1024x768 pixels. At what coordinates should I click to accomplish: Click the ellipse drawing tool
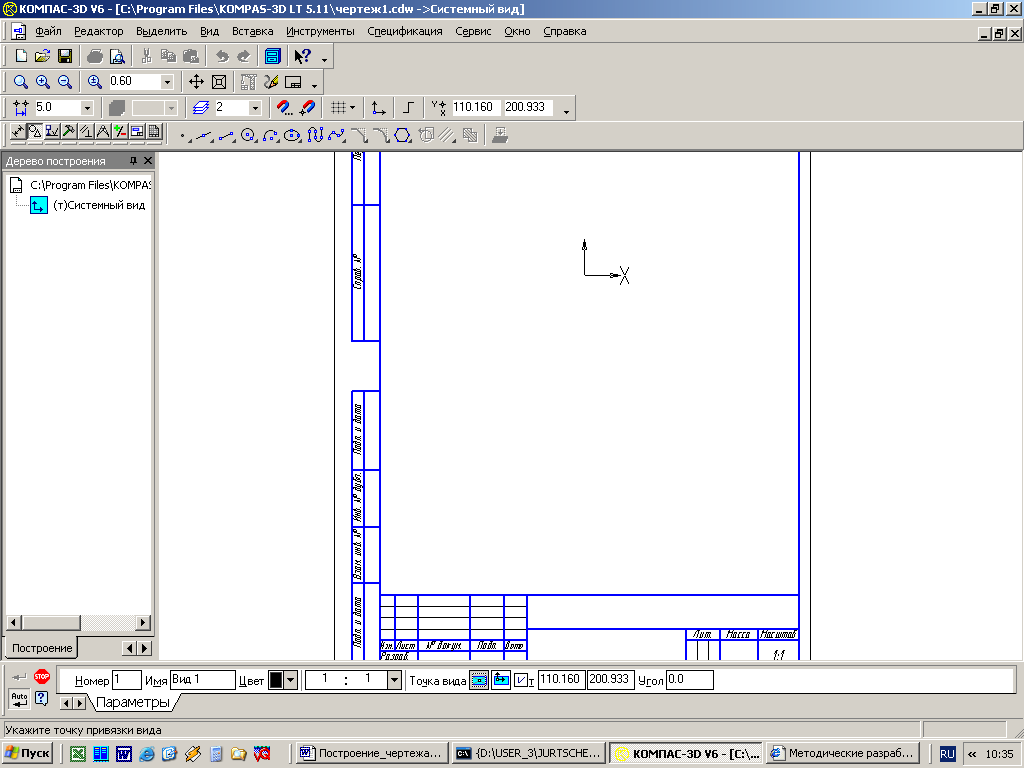coord(292,135)
